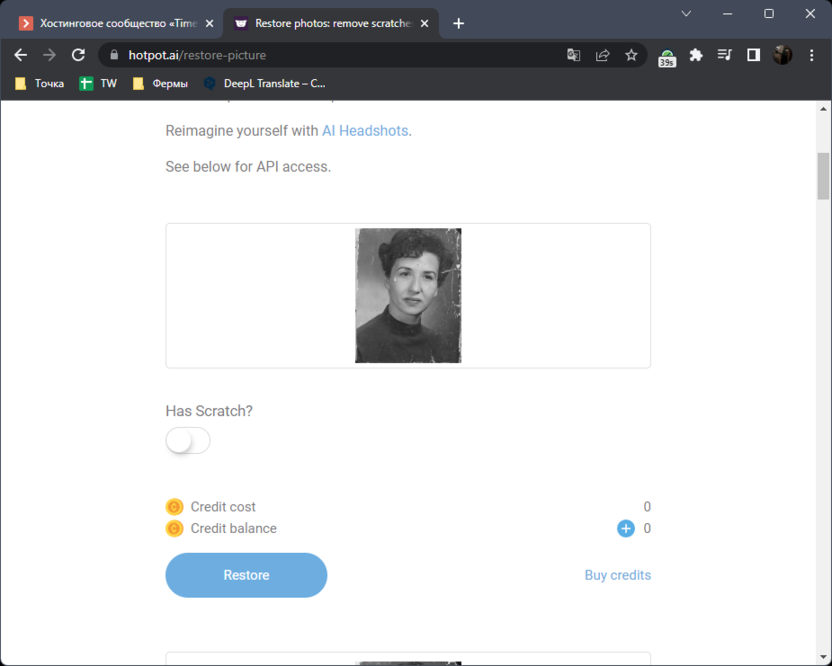The image size is (832, 666).
Task: Expand the tab search chevron in the title bar
Action: 686,14
